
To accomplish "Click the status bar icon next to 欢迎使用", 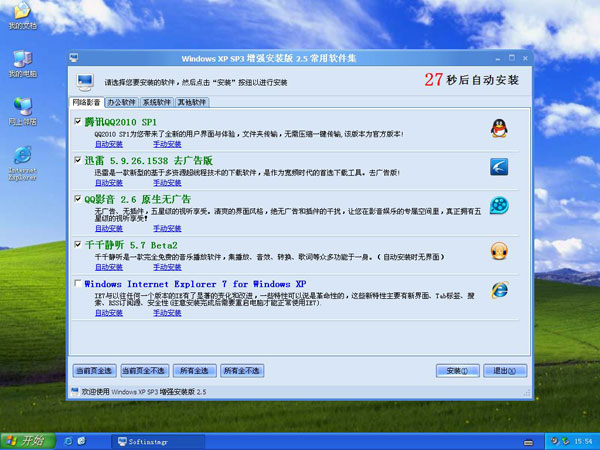I will coord(75,391).
